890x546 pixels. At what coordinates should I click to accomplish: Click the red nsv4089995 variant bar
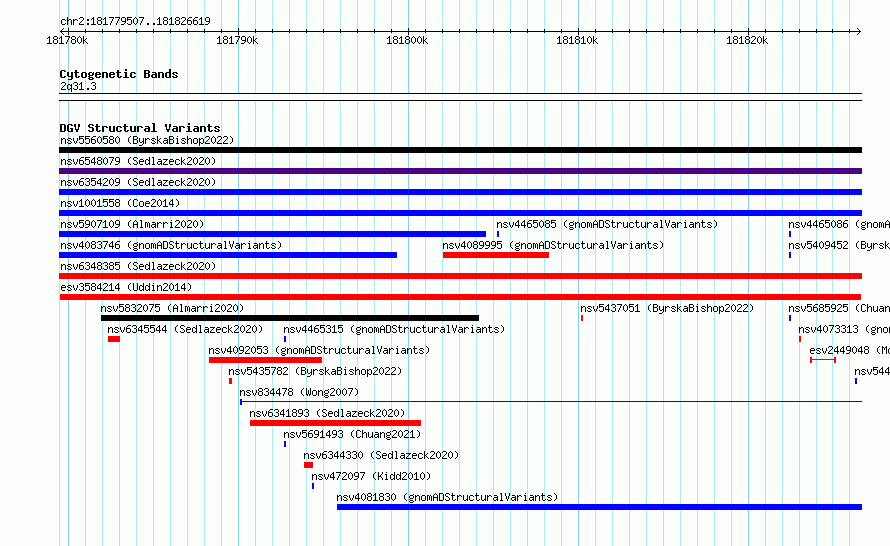point(496,255)
